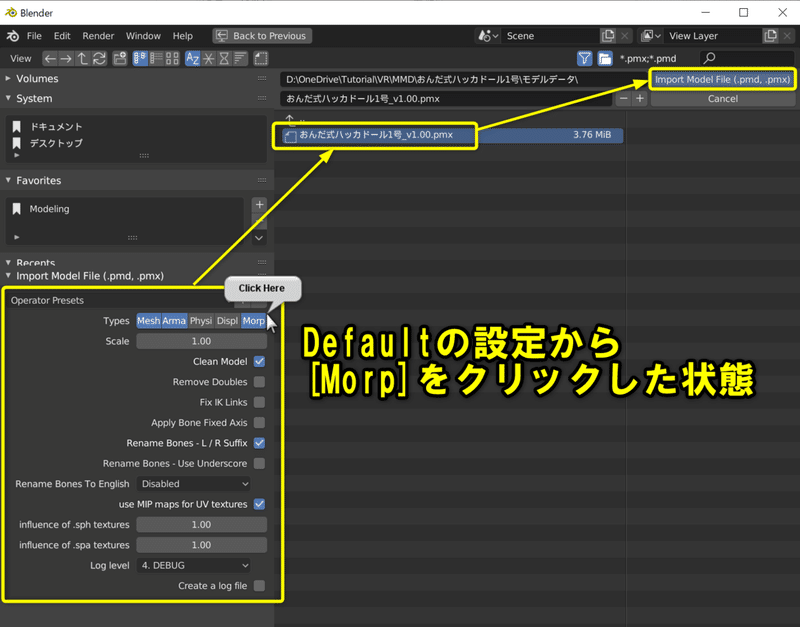800x627 pixels.
Task: Sort files by extension icon
Action: (208, 59)
